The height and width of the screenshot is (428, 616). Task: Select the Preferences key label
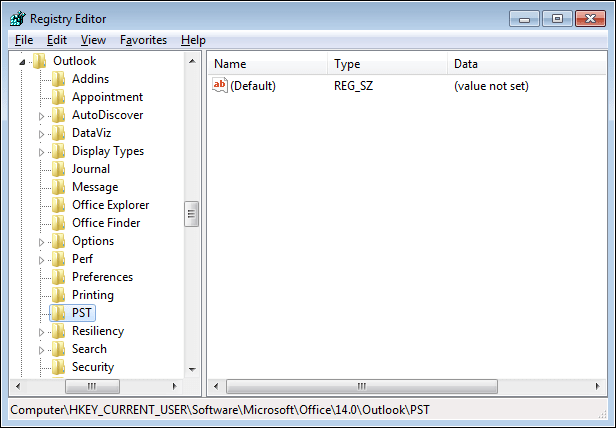[103, 277]
